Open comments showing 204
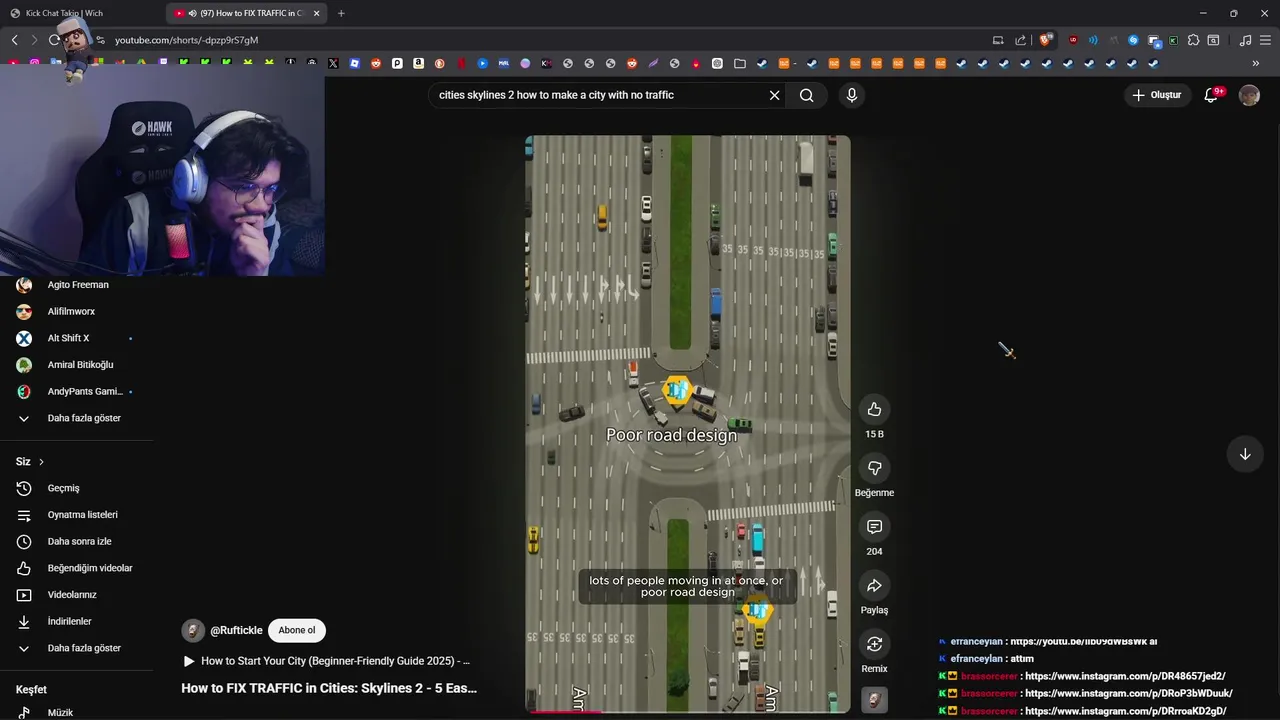The height and width of the screenshot is (720, 1280). pyautogui.click(x=874, y=527)
